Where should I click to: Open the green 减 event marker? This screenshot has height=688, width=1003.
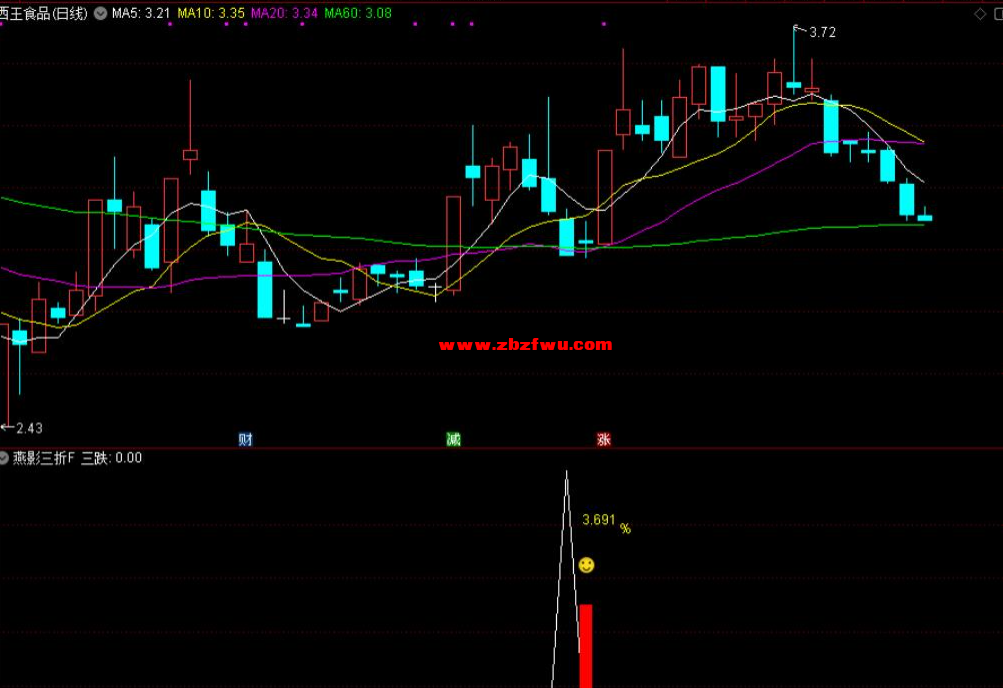(x=454, y=439)
